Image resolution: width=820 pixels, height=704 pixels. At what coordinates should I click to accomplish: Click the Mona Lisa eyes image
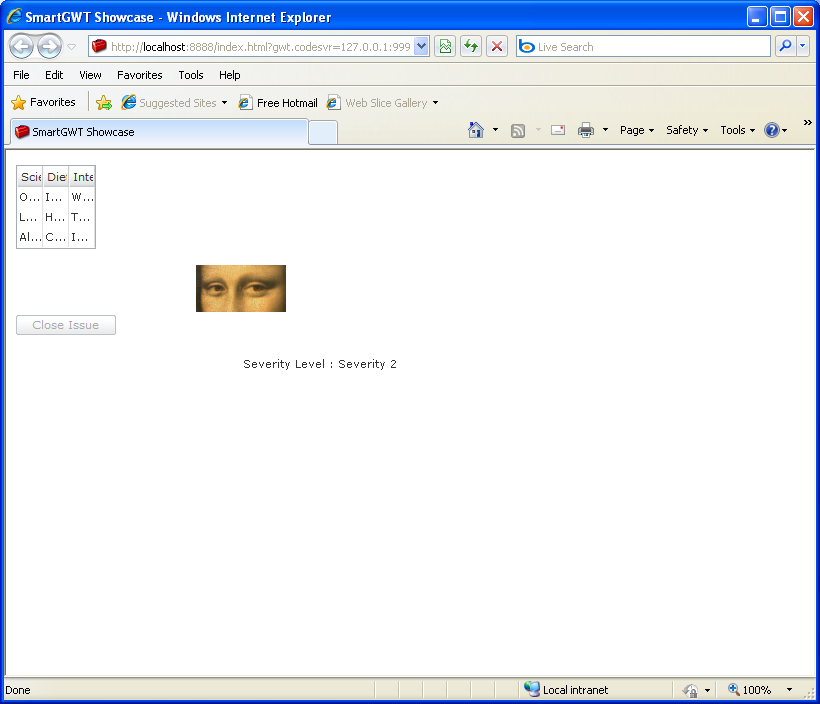pos(241,288)
